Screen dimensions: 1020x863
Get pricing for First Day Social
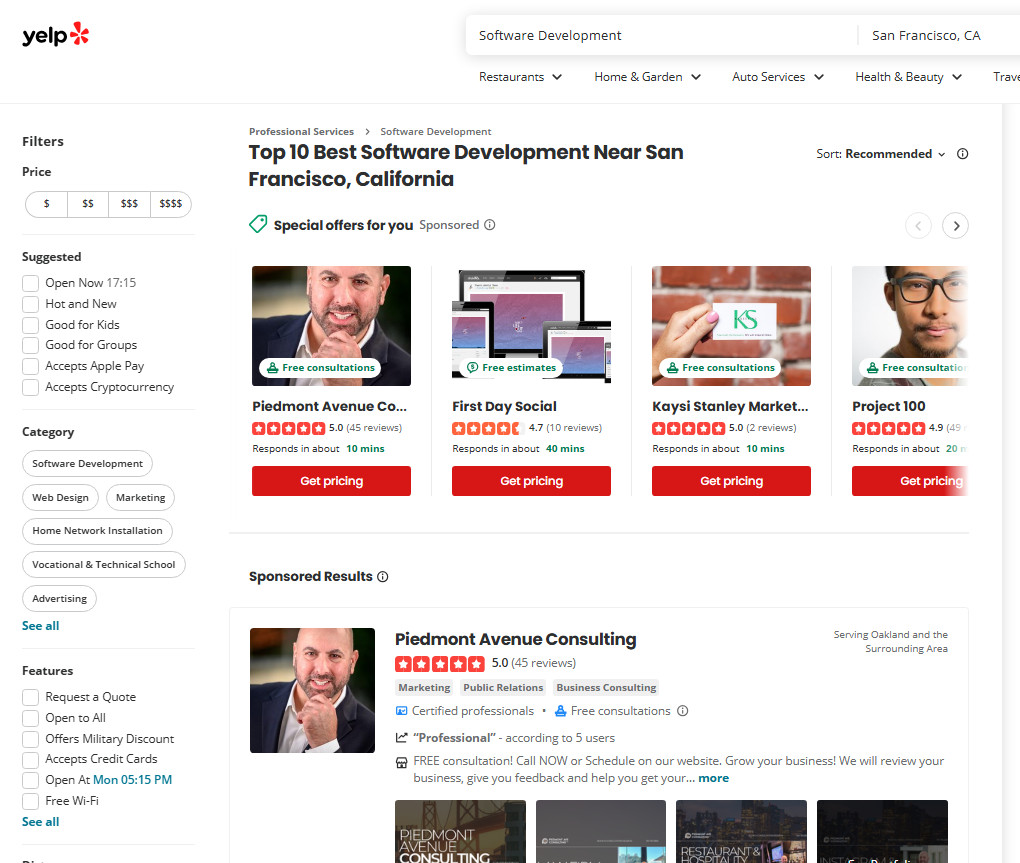(x=531, y=481)
